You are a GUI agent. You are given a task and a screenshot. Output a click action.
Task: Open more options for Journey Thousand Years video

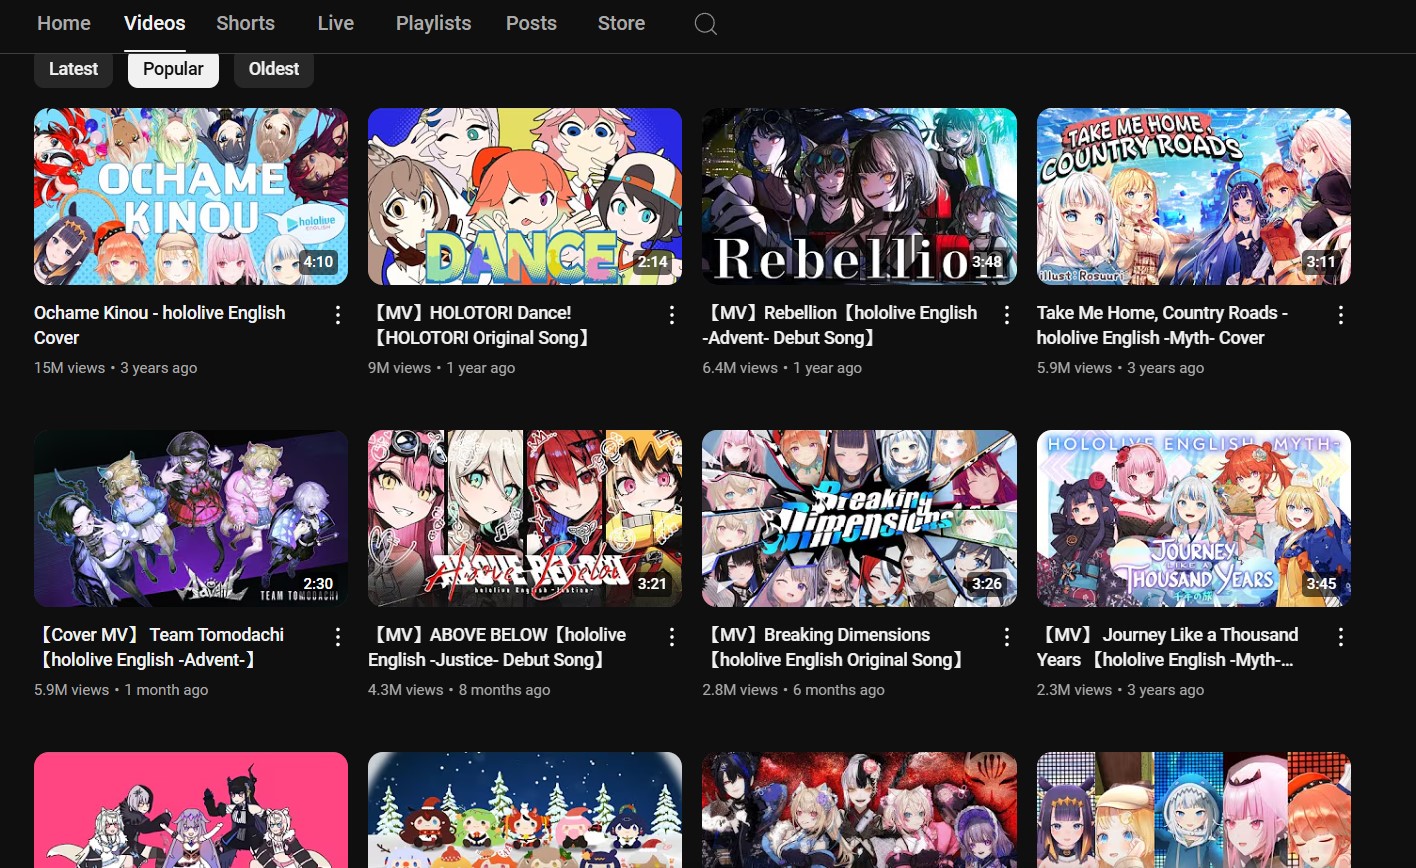pos(1341,637)
